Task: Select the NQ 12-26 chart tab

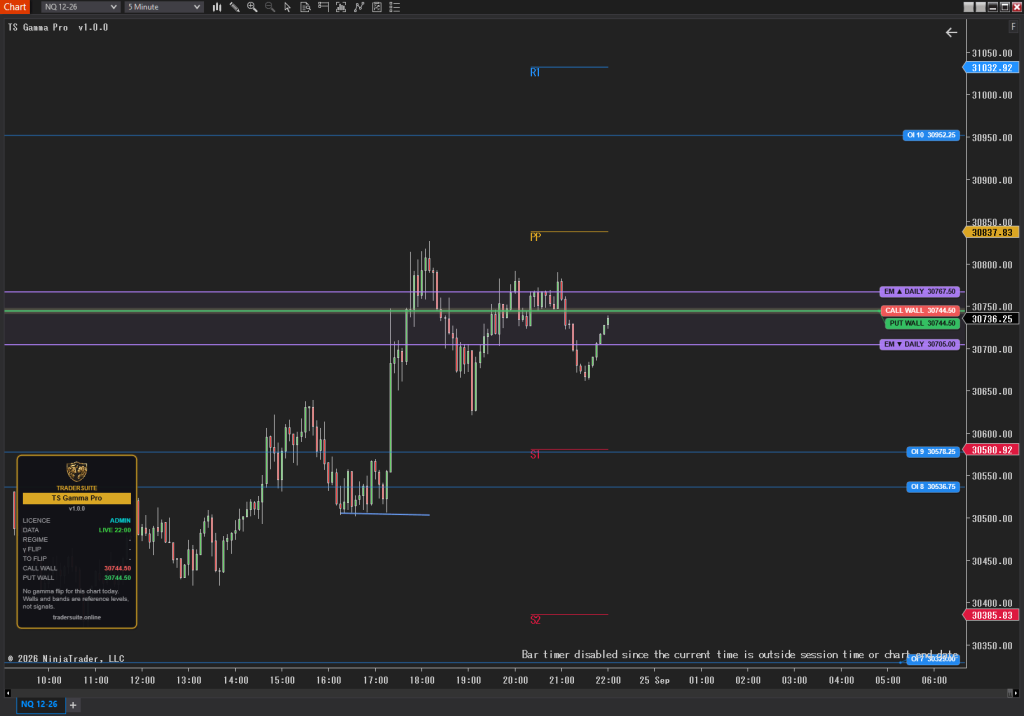Action: point(39,704)
